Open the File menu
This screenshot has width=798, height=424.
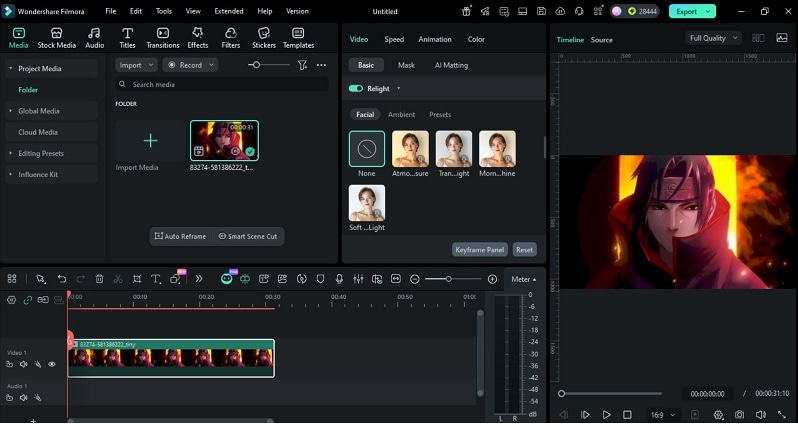(x=110, y=11)
